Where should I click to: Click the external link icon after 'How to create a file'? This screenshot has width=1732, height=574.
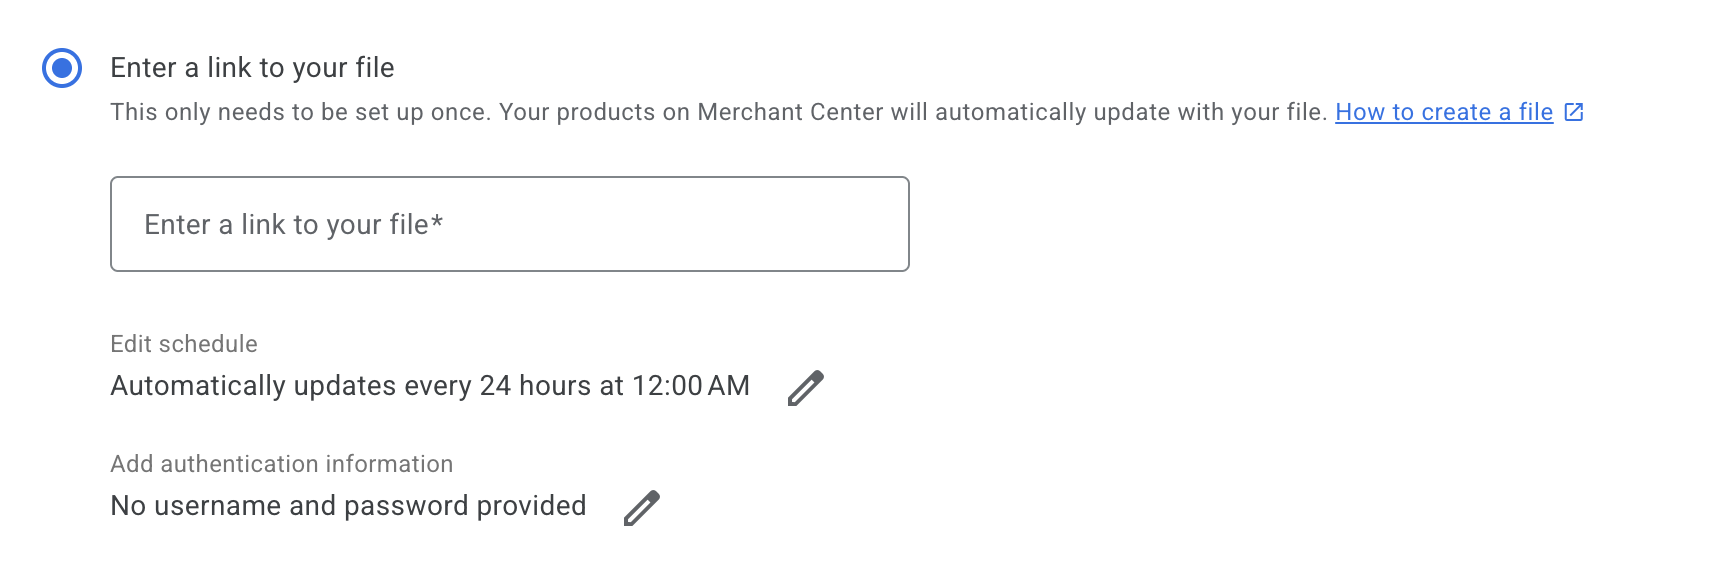pyautogui.click(x=1573, y=112)
